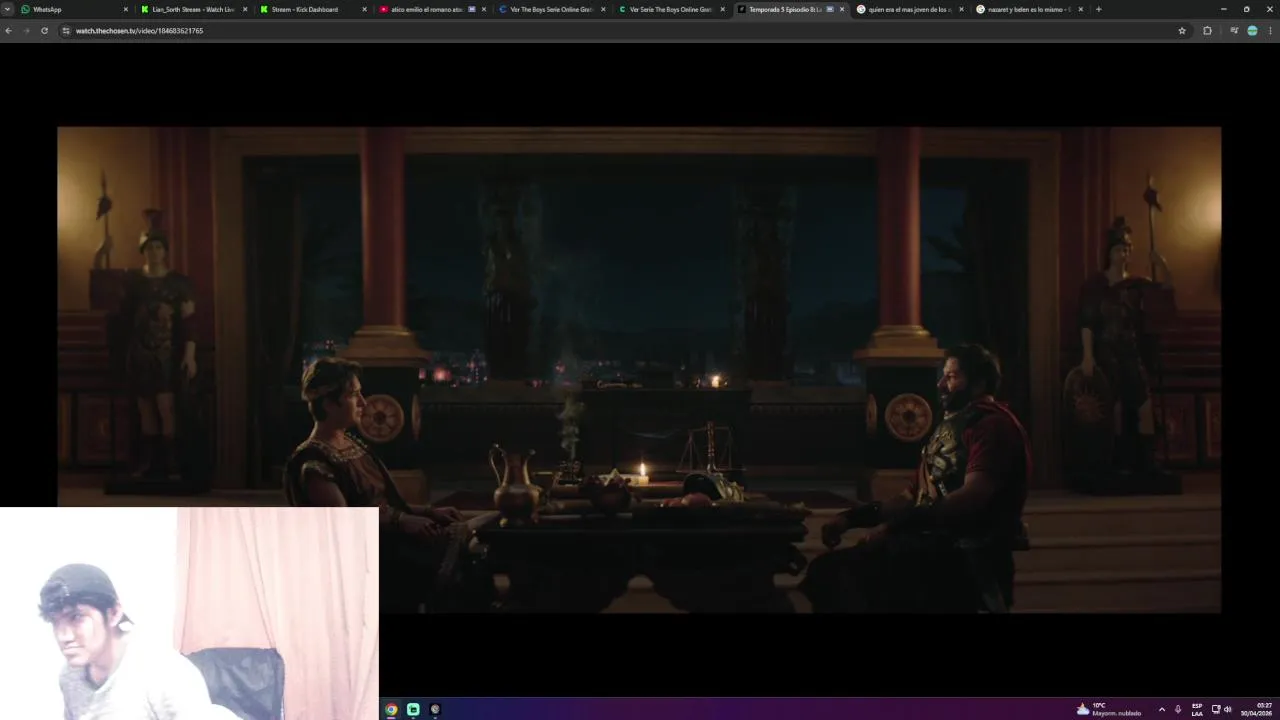The image size is (1280, 720).
Task: Go back to the previous page
Action: (x=8, y=31)
